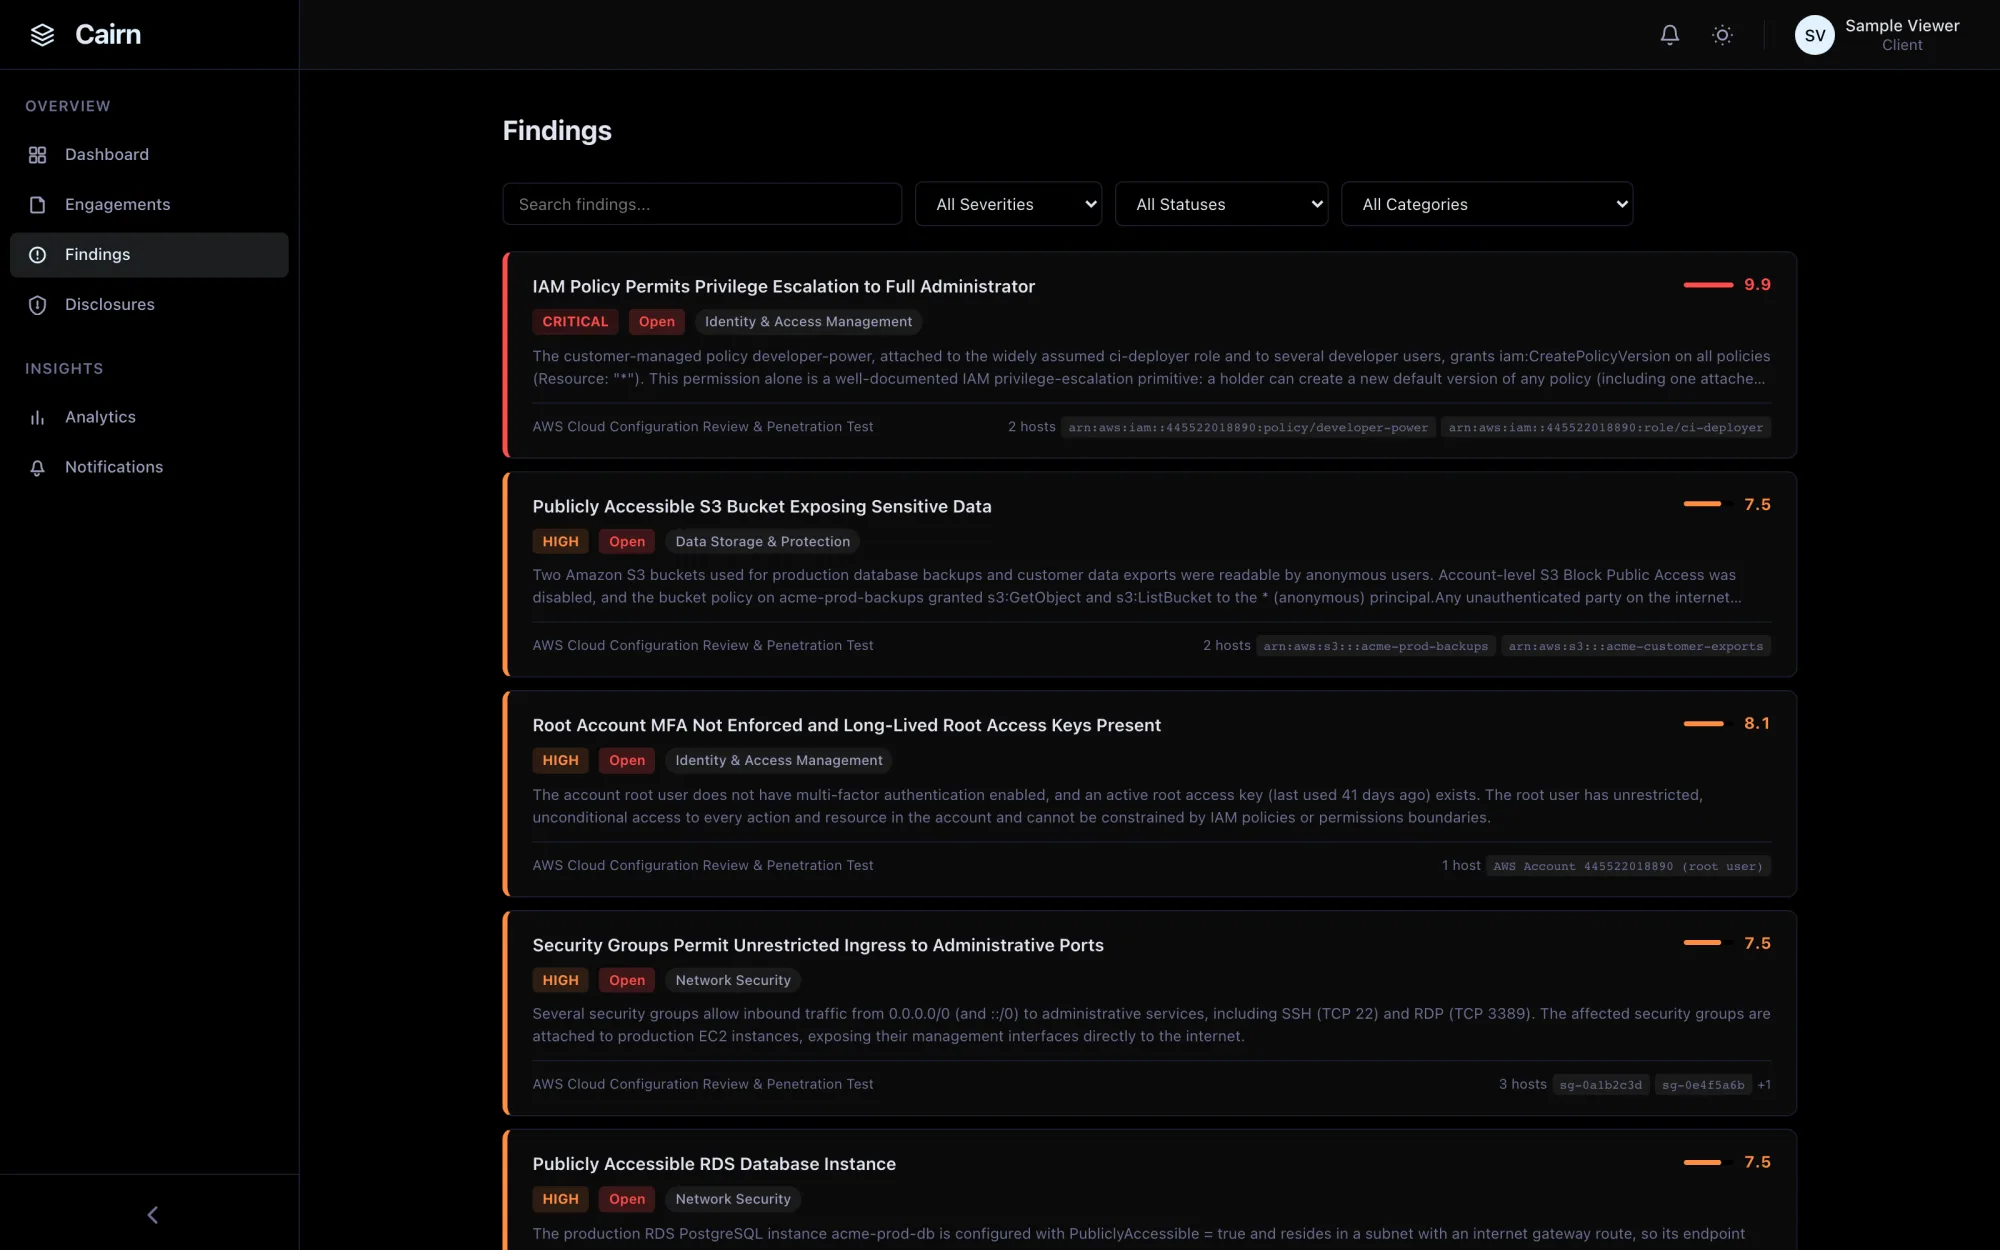Click the Engagements document icon
The width and height of the screenshot is (2000, 1250).
(37, 205)
